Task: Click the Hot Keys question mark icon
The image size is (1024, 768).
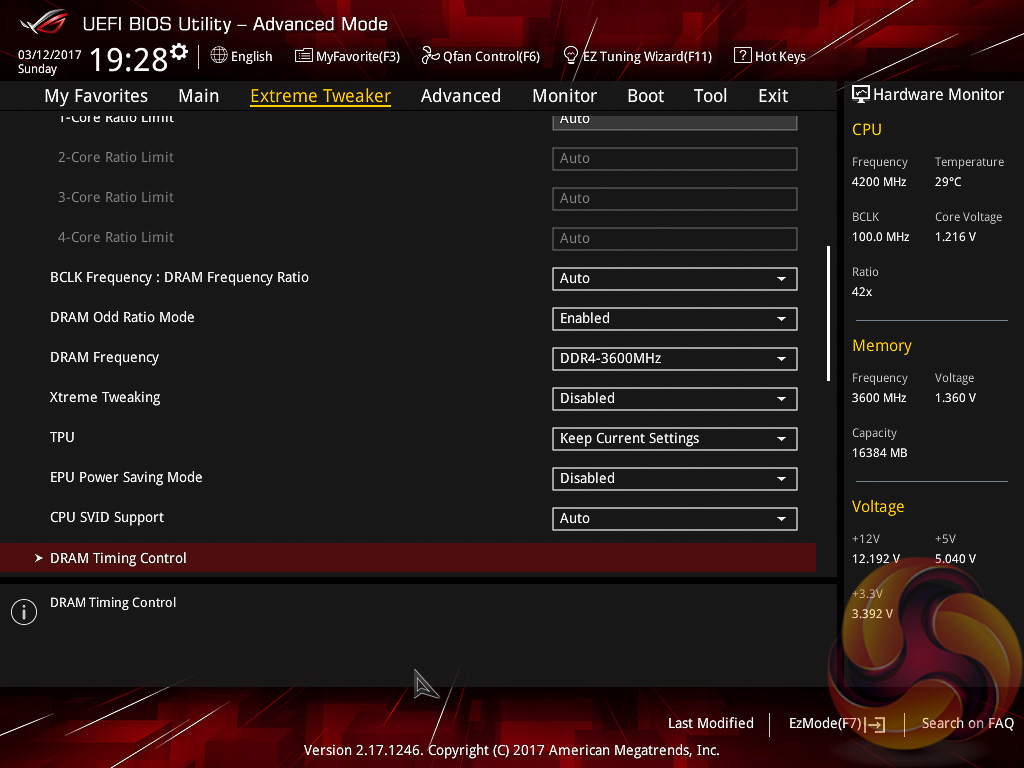Action: tap(743, 56)
